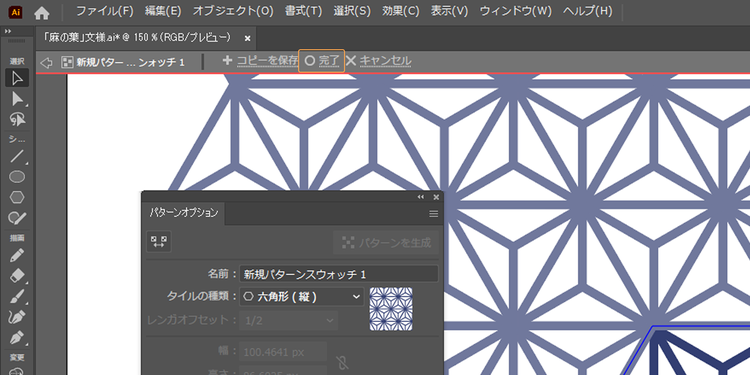This screenshot has height=375, width=750.
Task: Open the 表示(V) menu
Action: 449,11
